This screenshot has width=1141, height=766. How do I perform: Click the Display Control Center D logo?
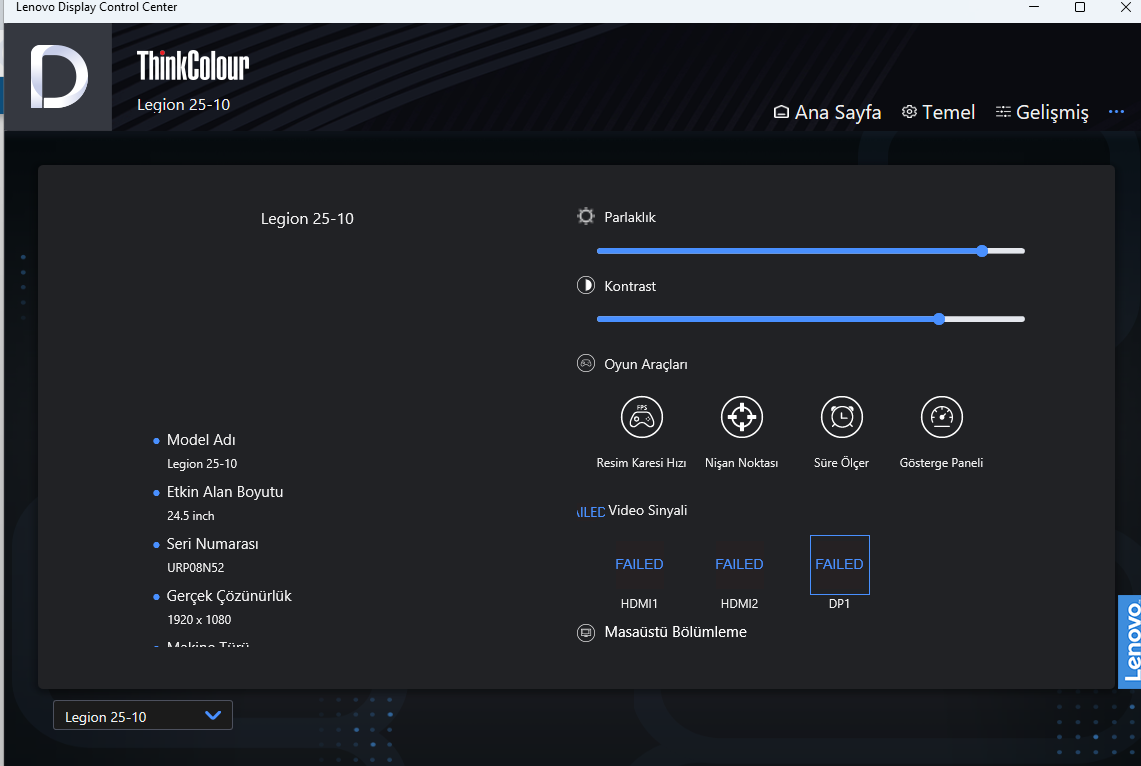58,77
